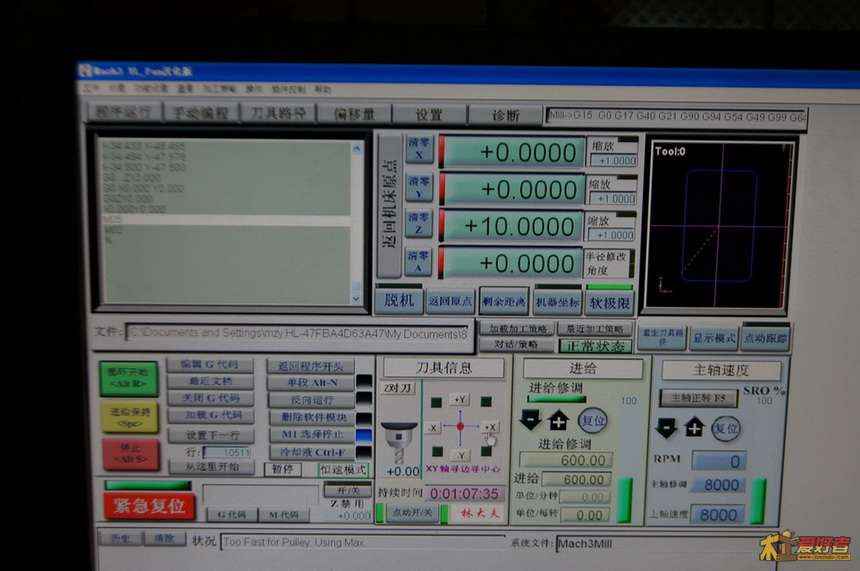Switch to the 刀具路径 tab

278,113
